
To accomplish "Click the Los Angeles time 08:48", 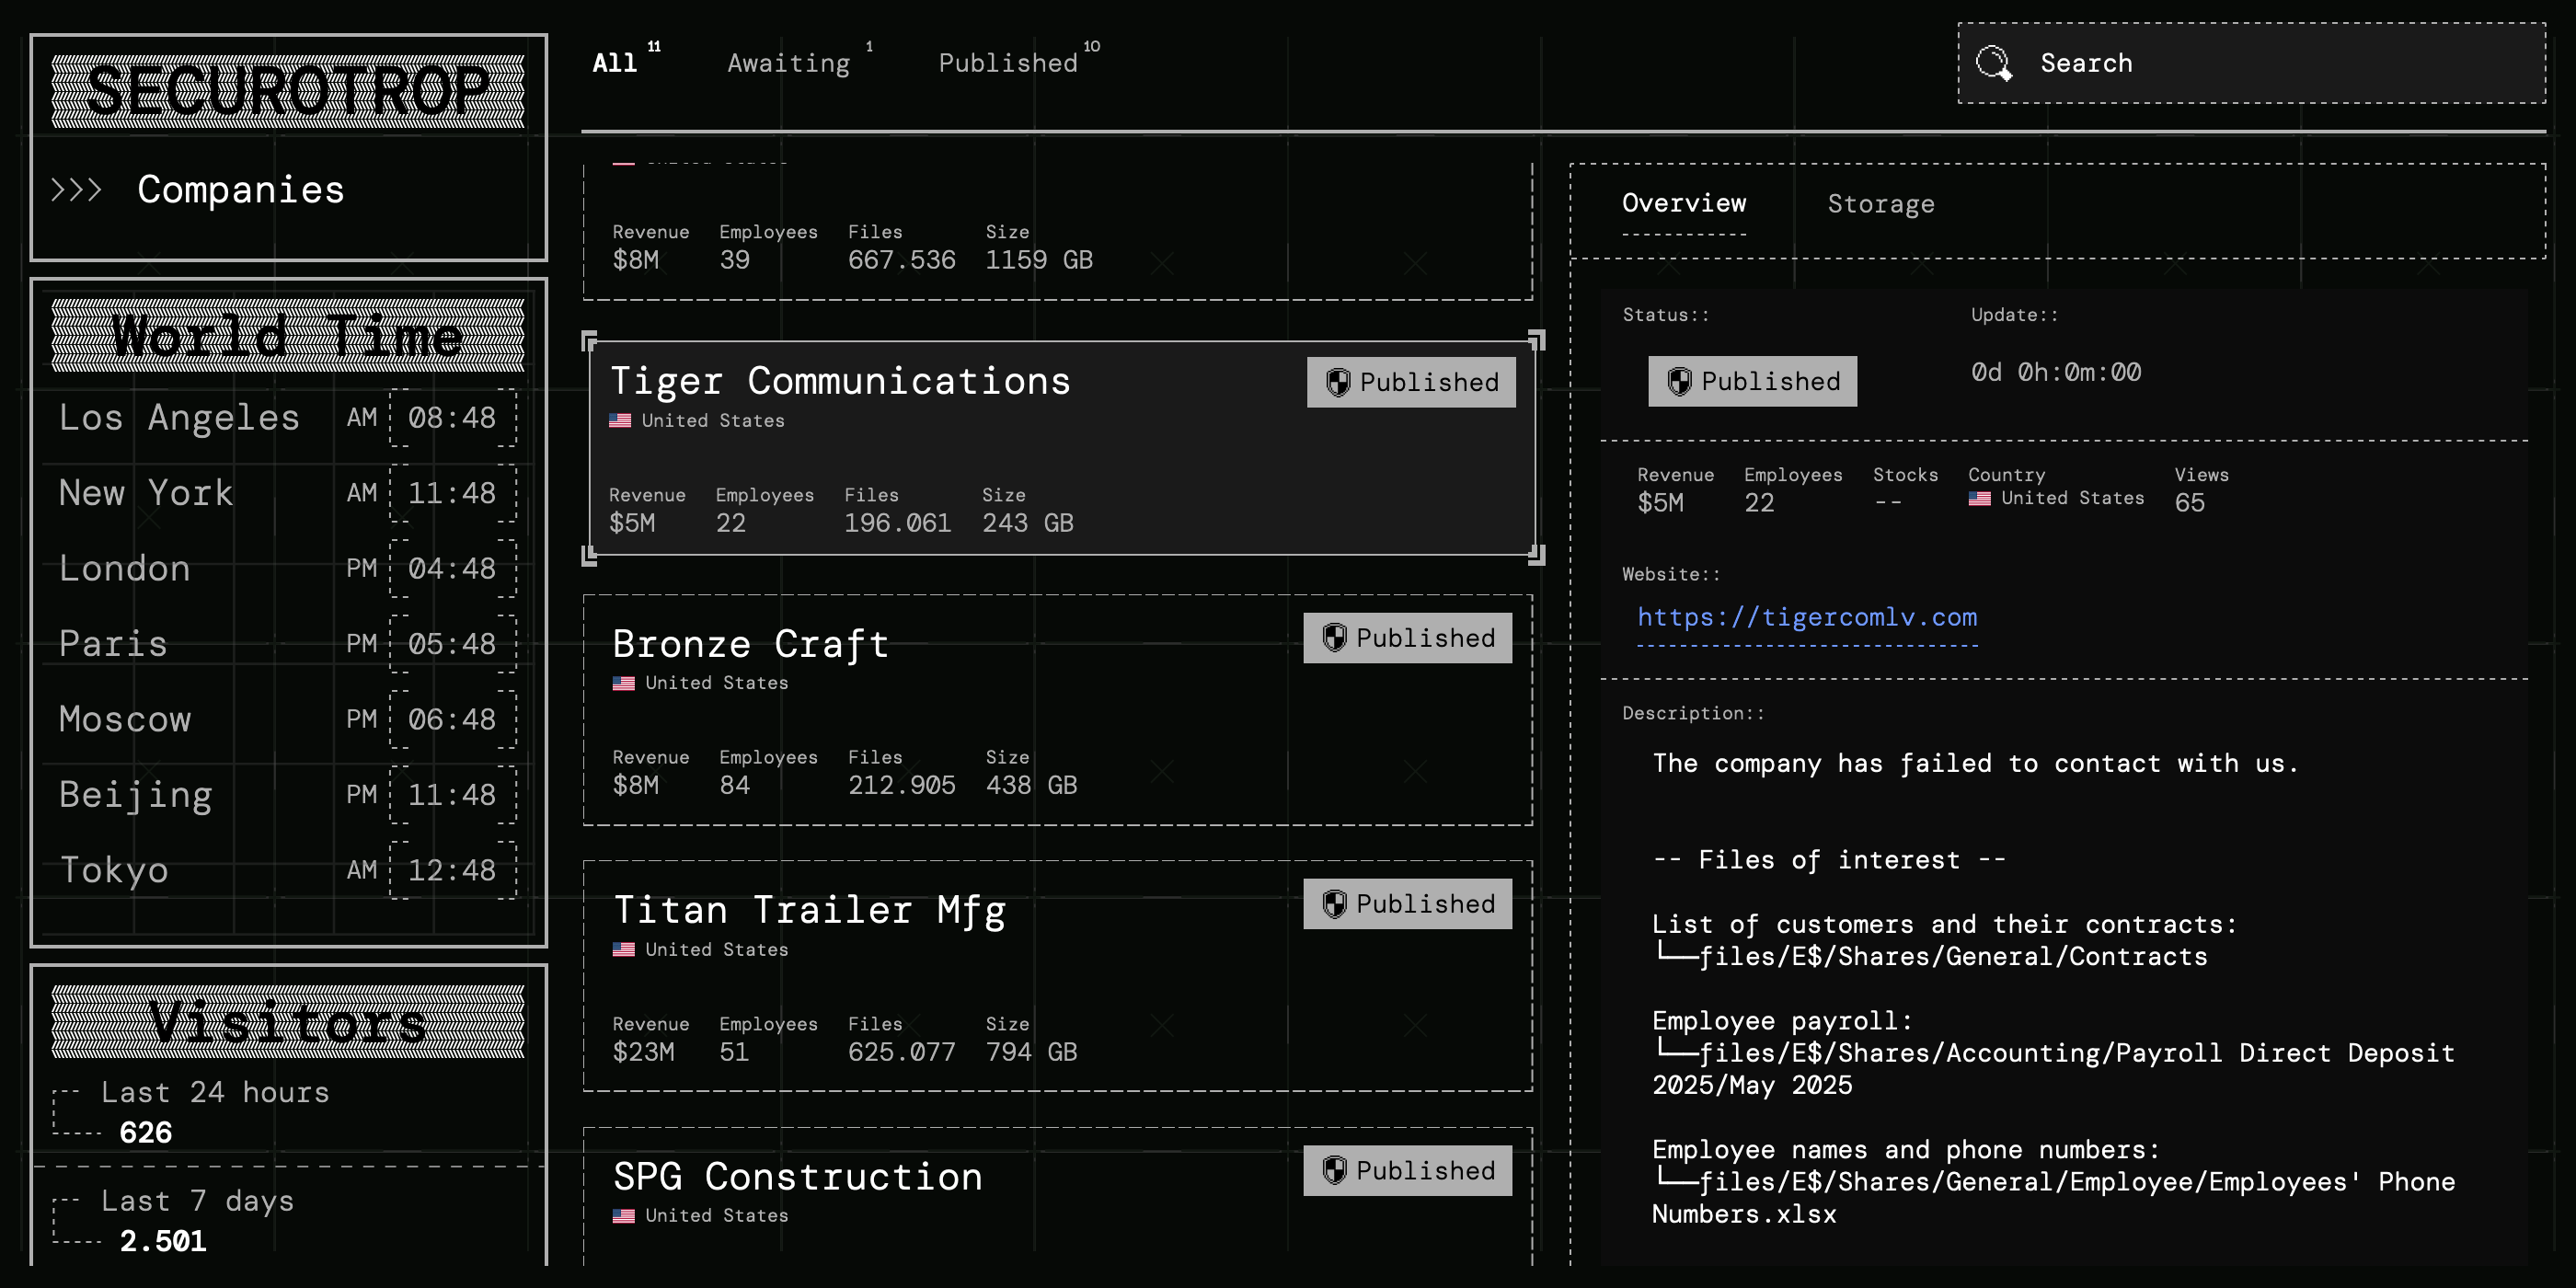I will 452,417.
